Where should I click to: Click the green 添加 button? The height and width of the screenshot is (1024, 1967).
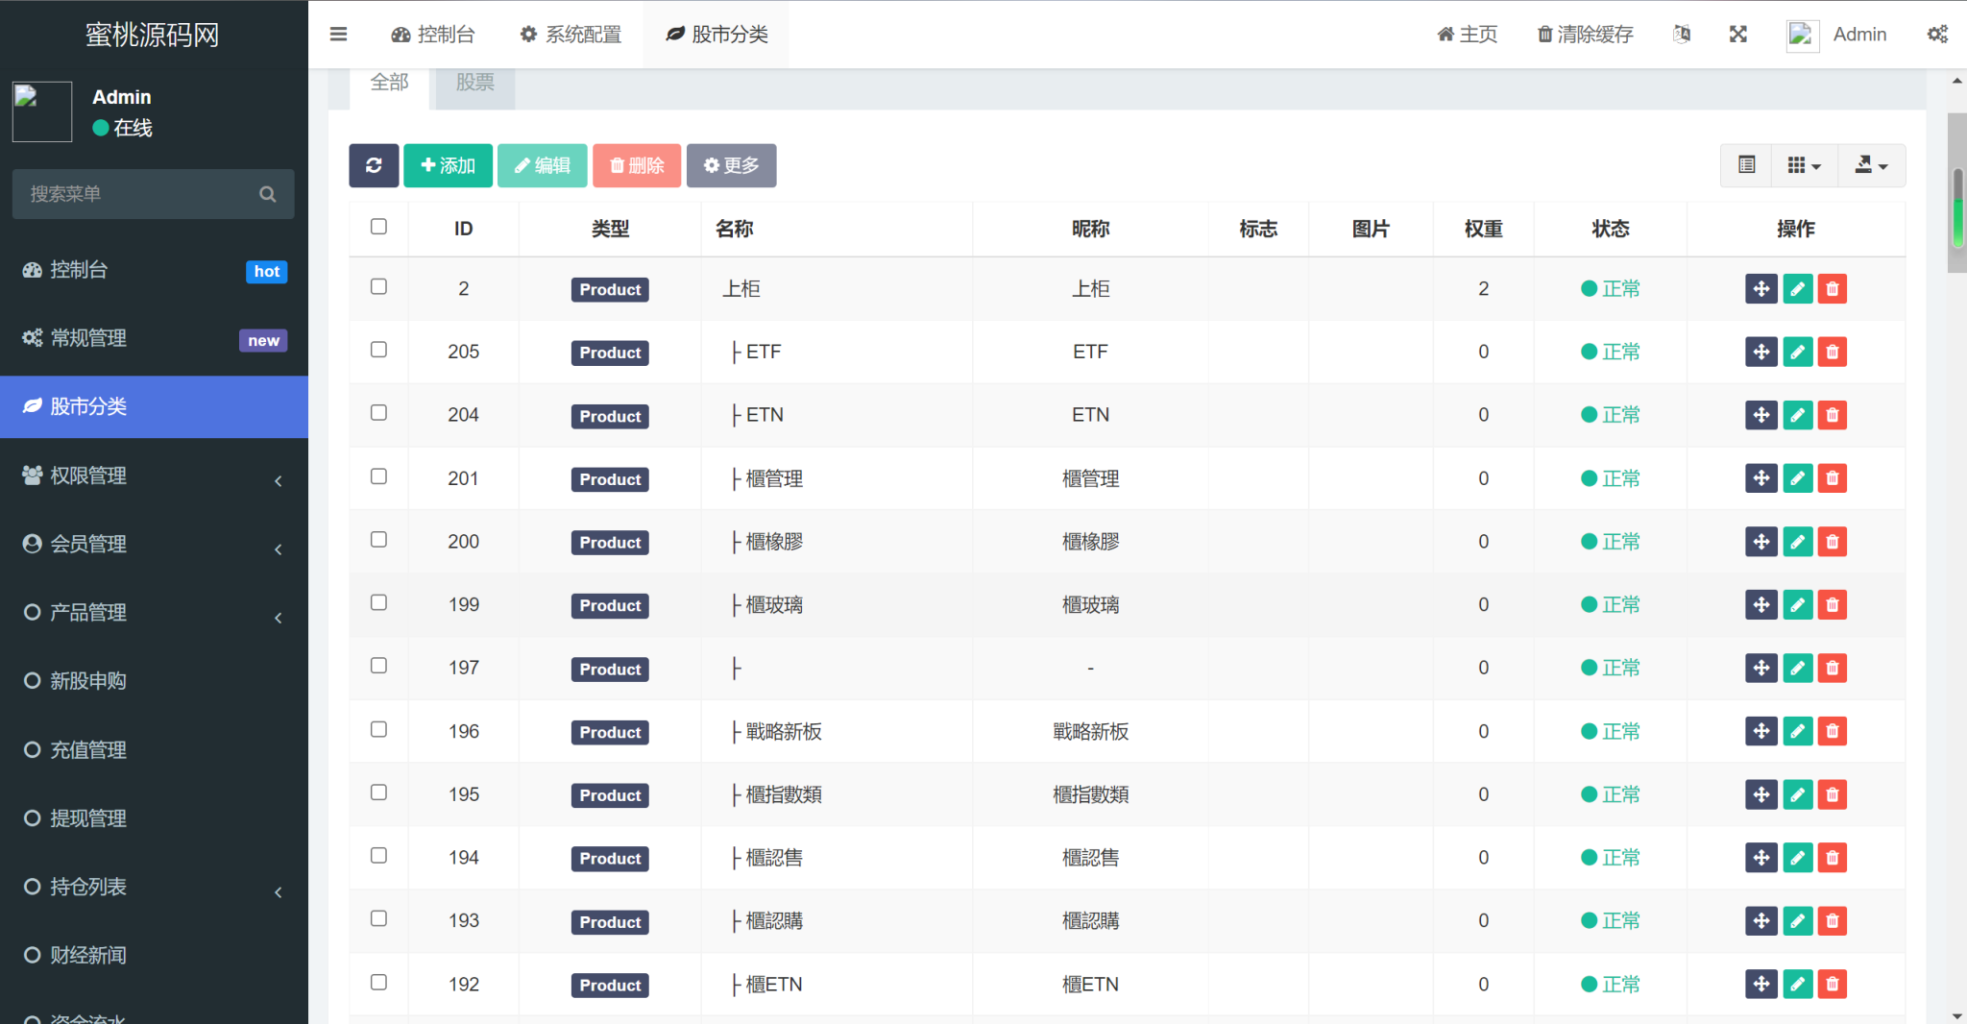click(x=448, y=166)
